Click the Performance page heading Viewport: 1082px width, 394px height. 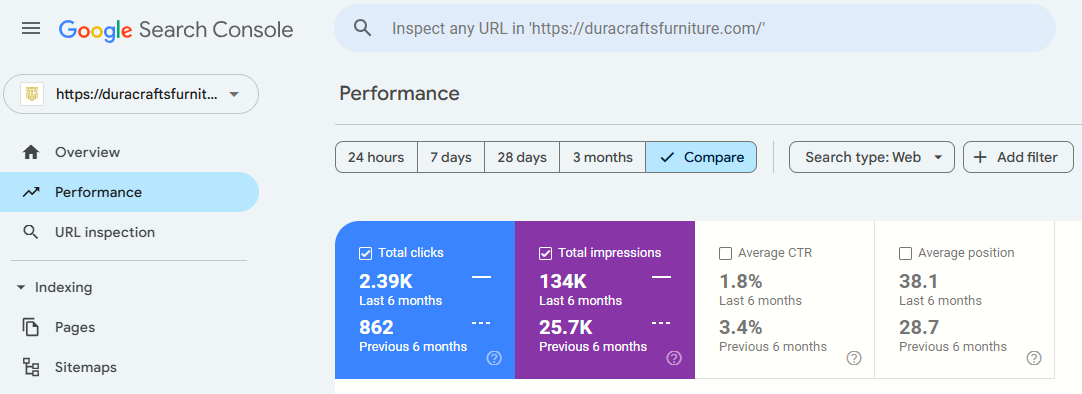pos(400,93)
